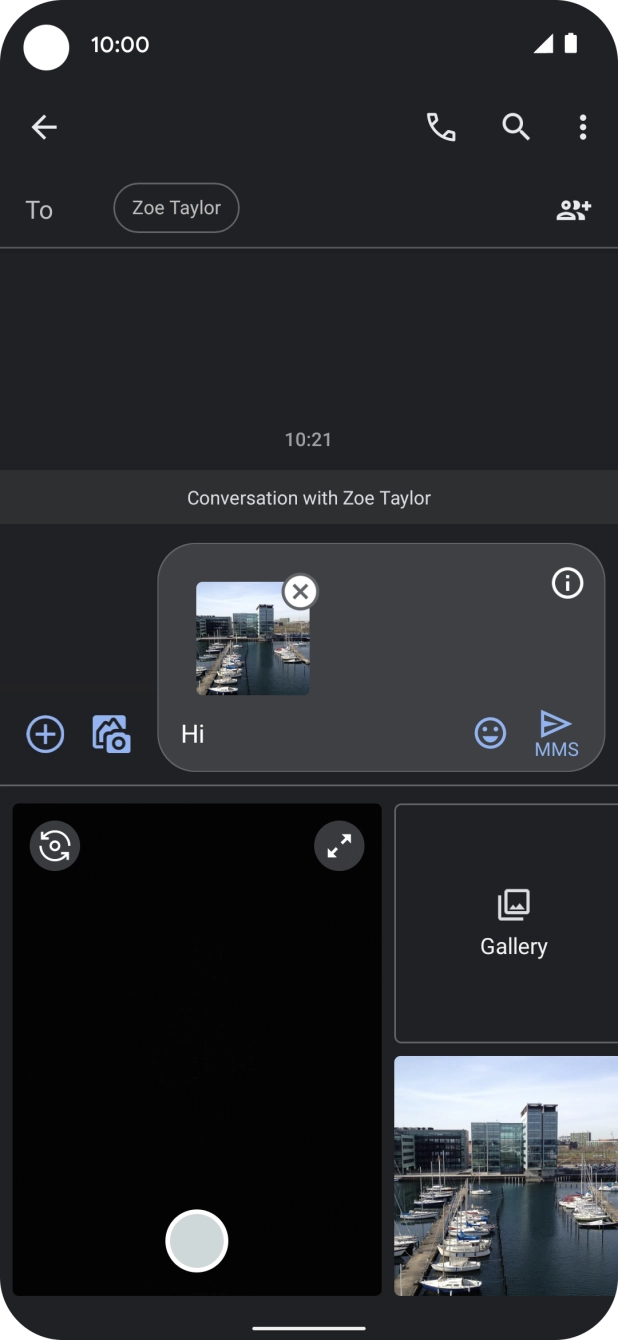Screen dimensions: 618x1340
Task: Preview the attached harbor thumbnail
Action: point(253,638)
